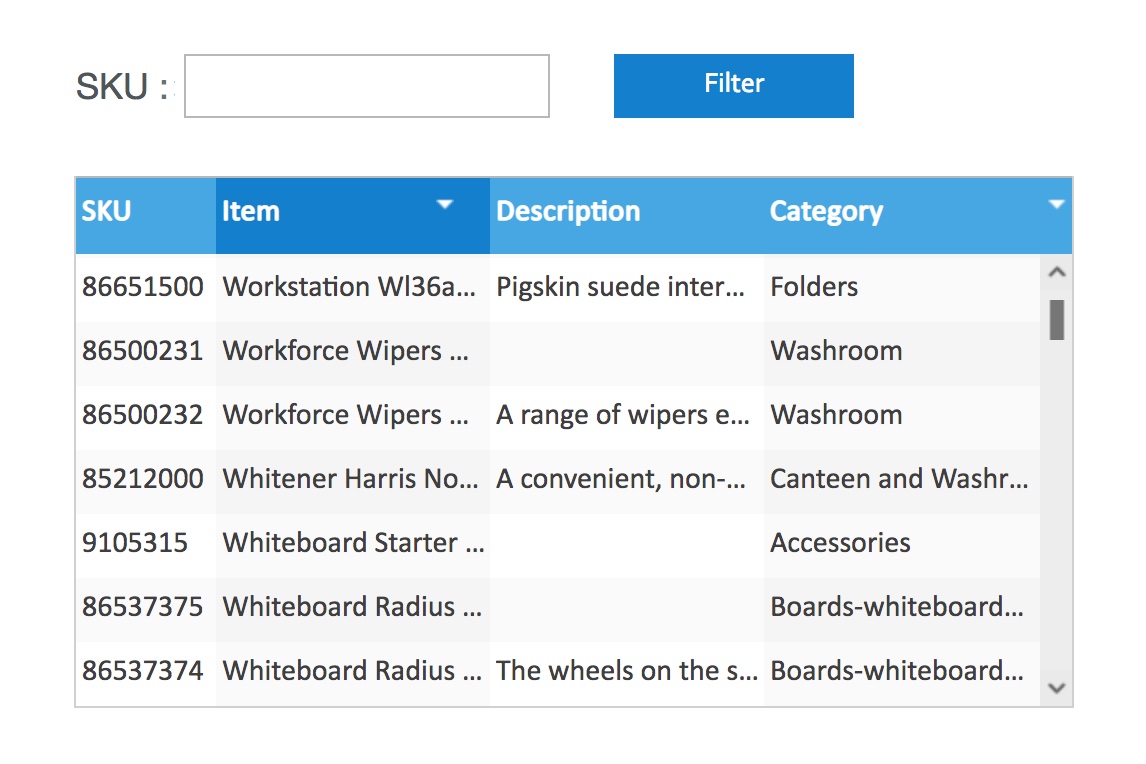Image resolution: width=1146 pixels, height=764 pixels.
Task: Select SKU cell 86500232
Action: pyautogui.click(x=145, y=415)
